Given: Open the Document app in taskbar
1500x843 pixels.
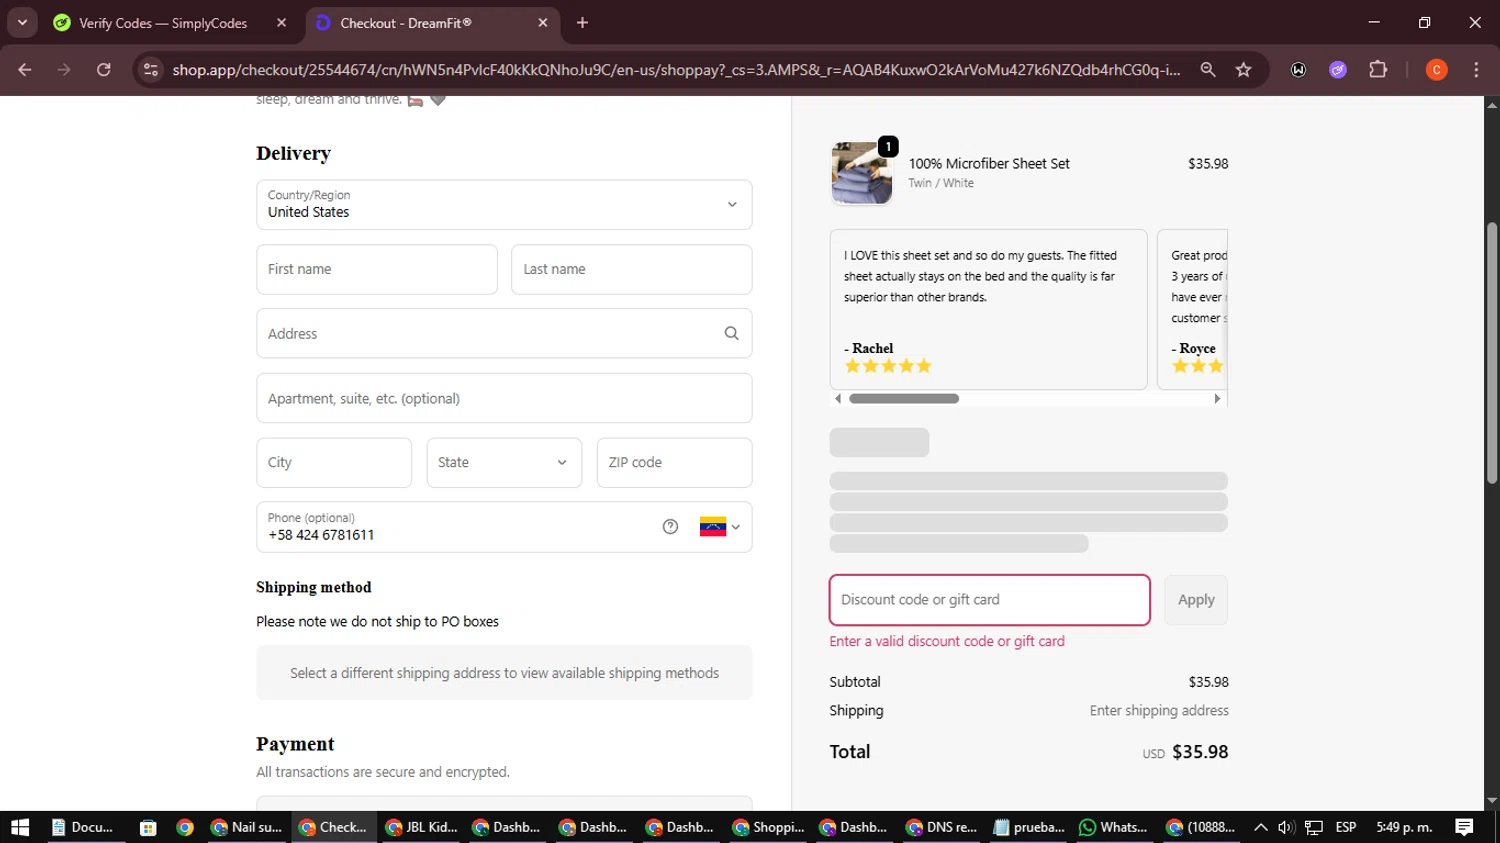Looking at the screenshot, I should (x=83, y=827).
